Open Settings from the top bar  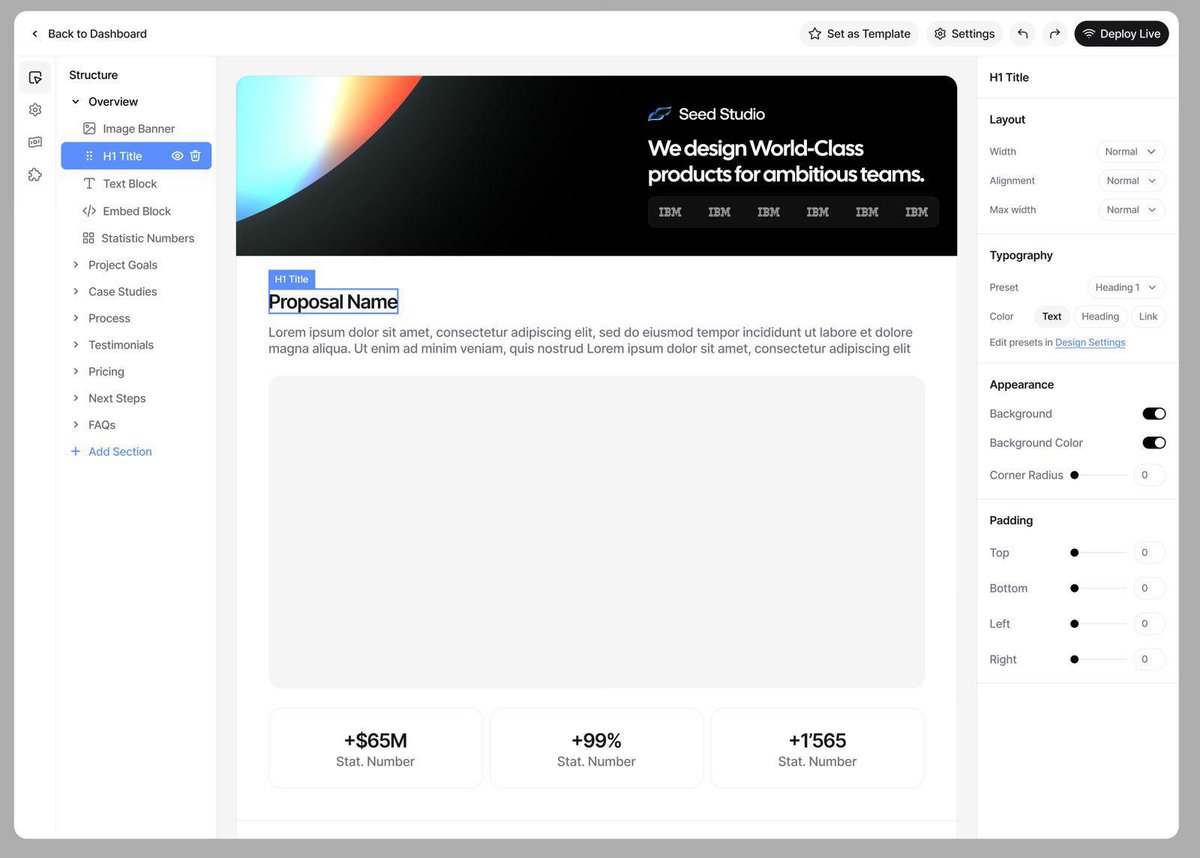tap(964, 34)
